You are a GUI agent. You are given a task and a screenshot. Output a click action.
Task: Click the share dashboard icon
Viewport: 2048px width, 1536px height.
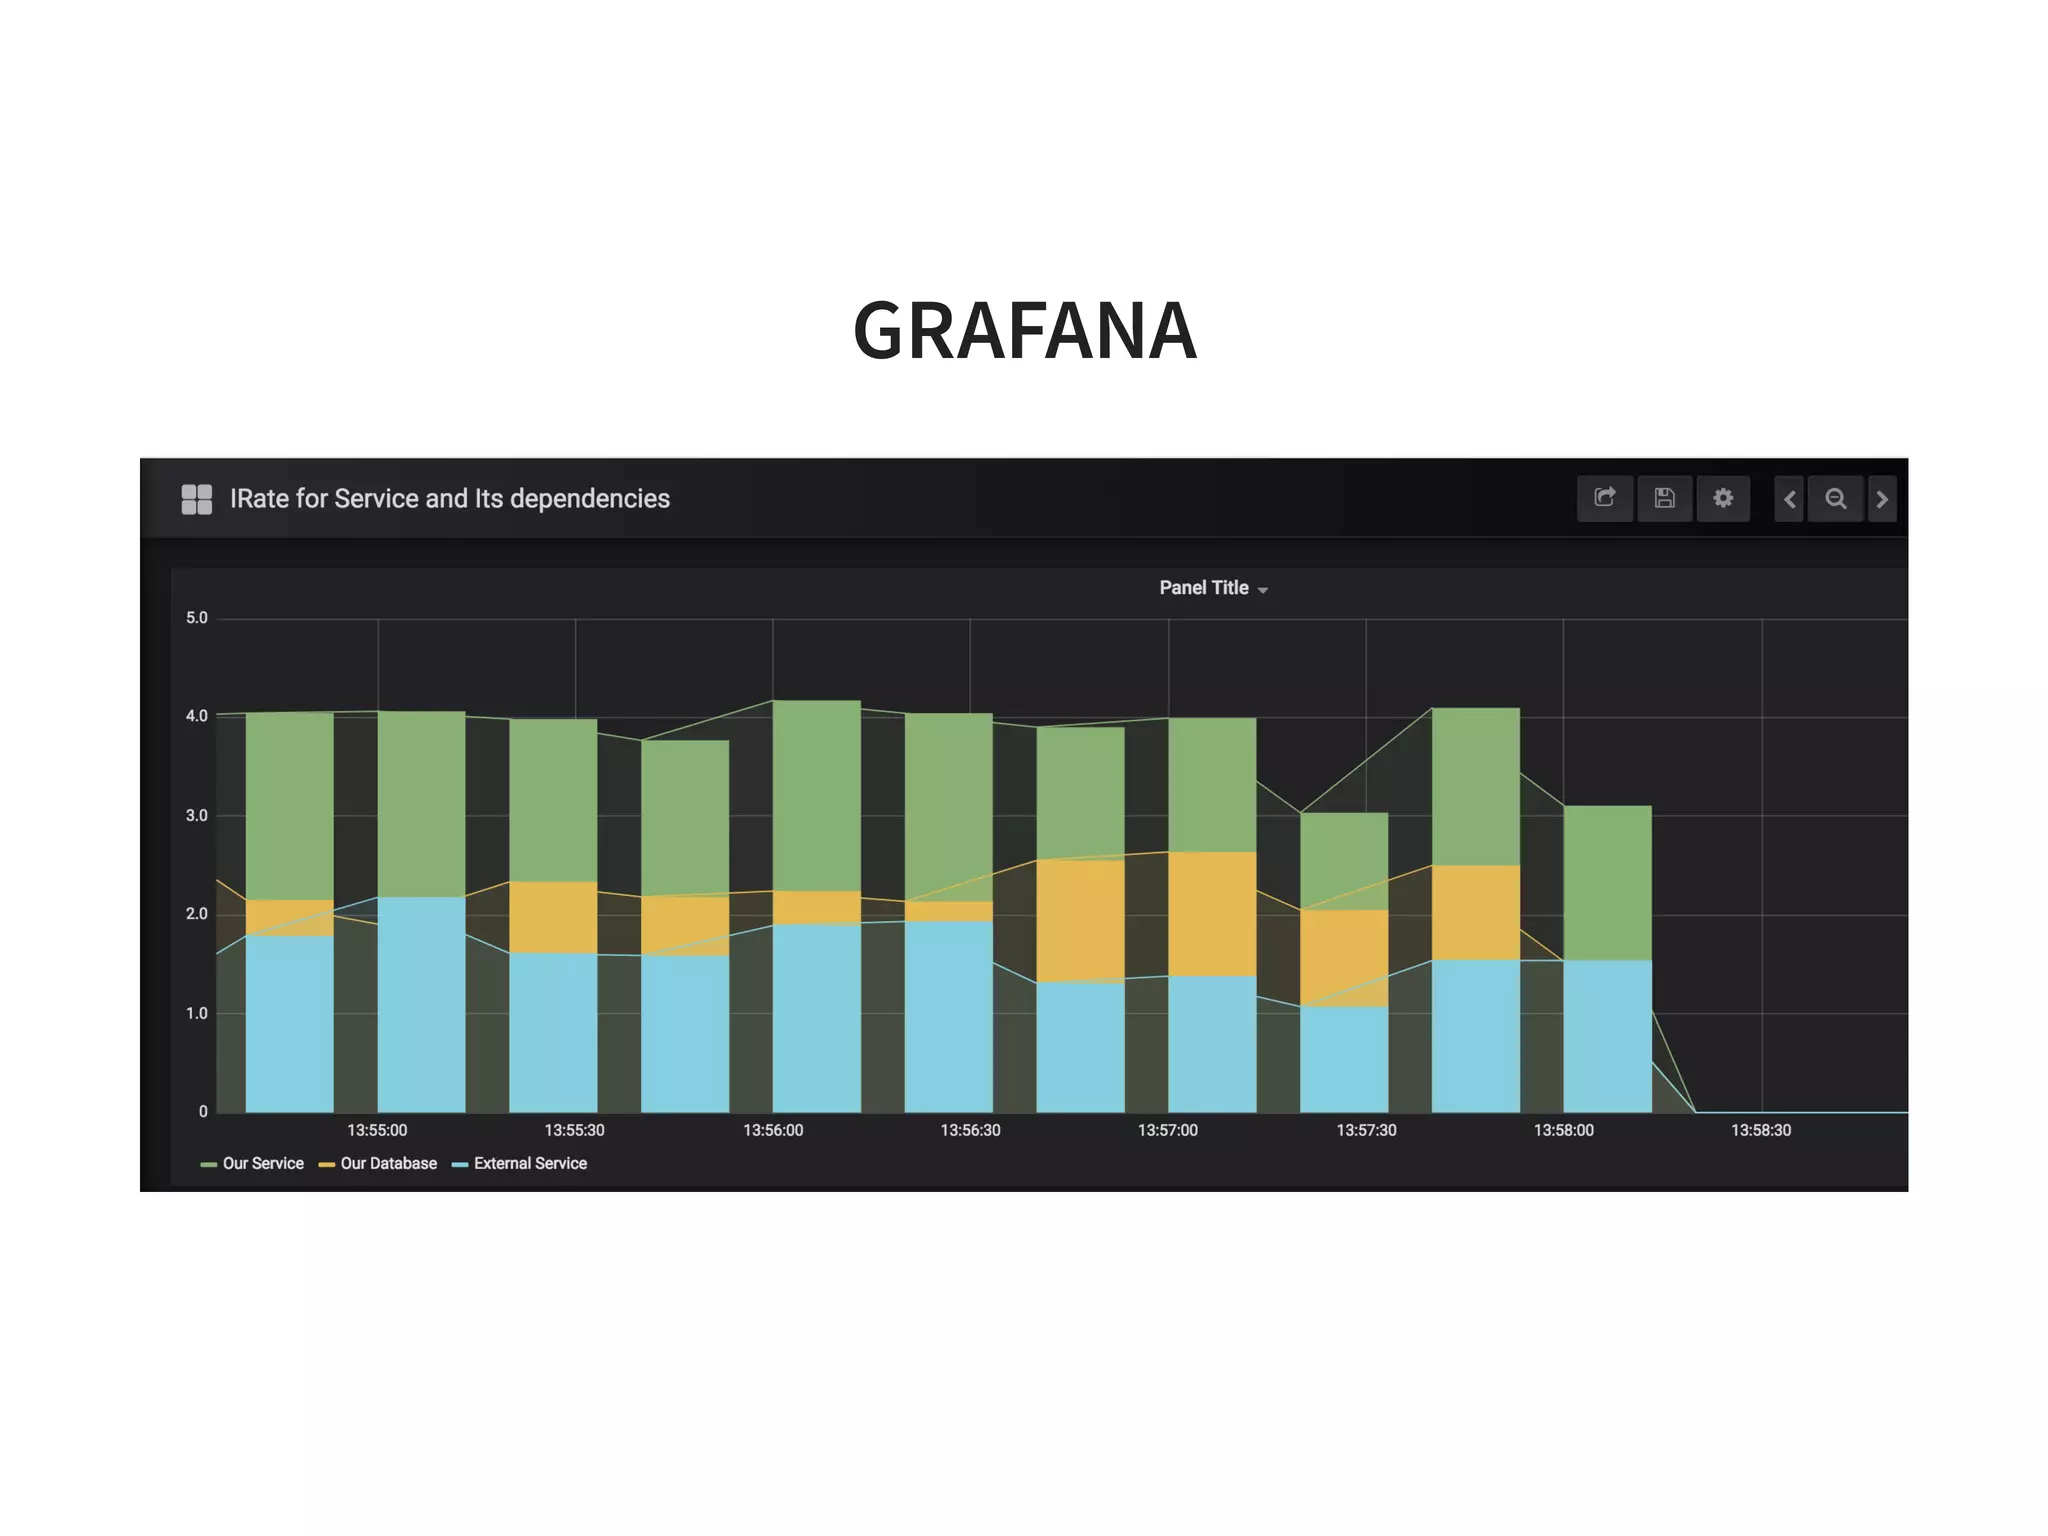click(1605, 498)
